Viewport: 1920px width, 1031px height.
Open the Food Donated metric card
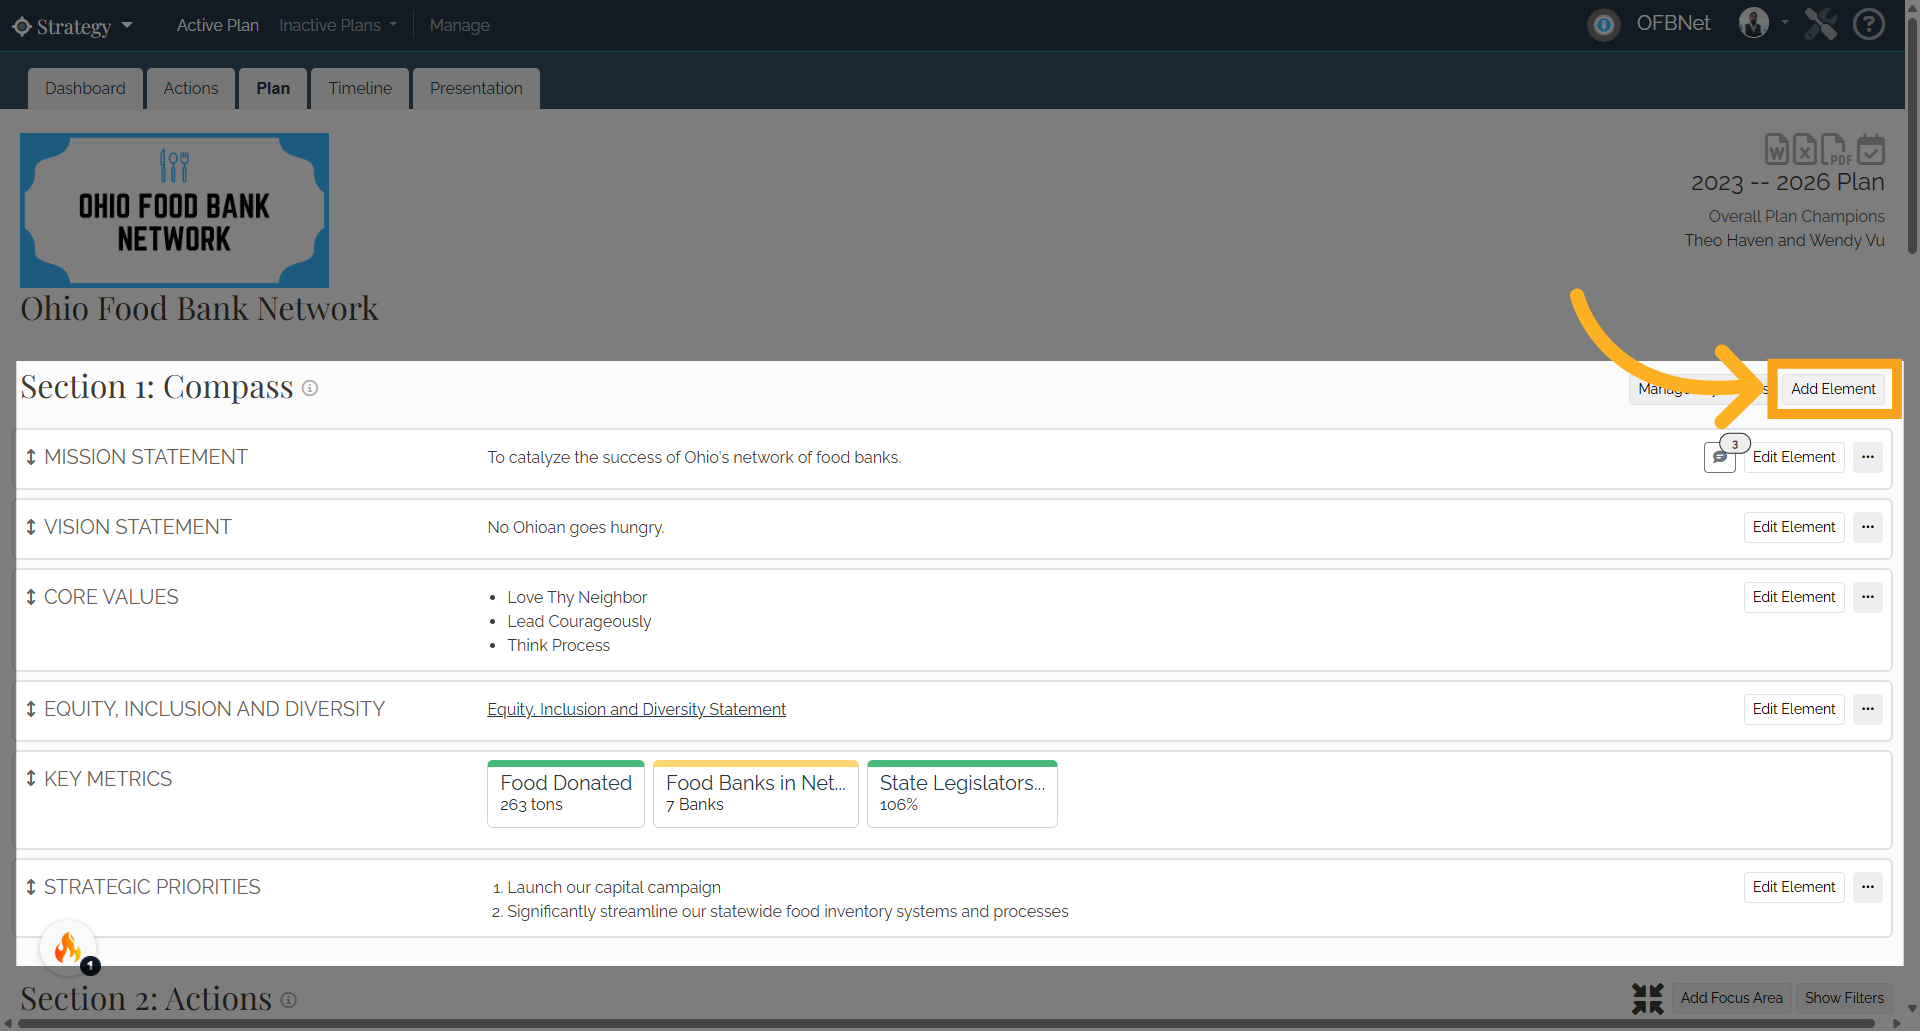[566, 794]
